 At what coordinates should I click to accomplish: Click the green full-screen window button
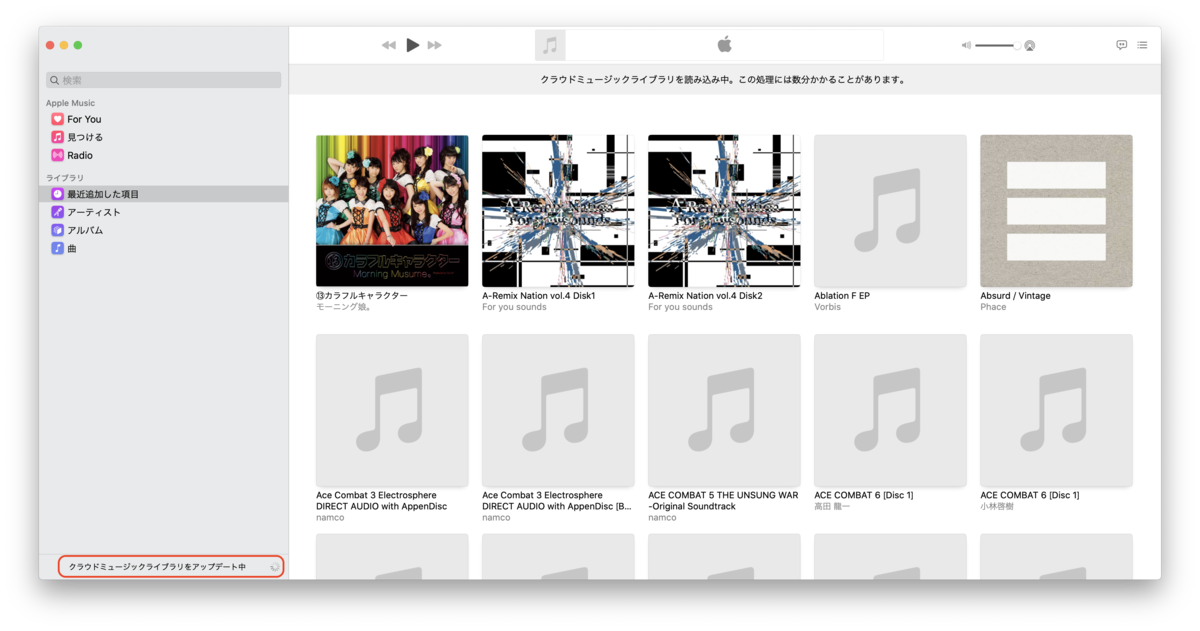(78, 45)
